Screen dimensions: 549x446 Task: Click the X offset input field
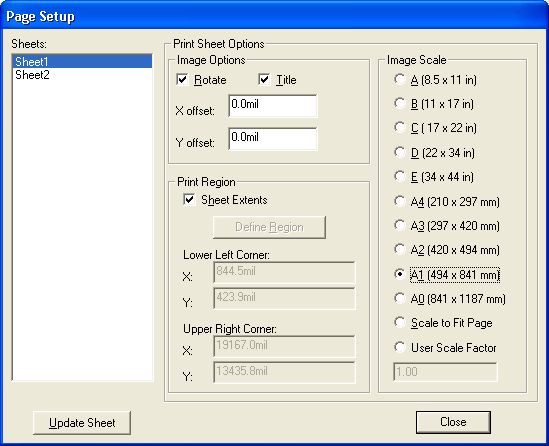pyautogui.click(x=273, y=106)
